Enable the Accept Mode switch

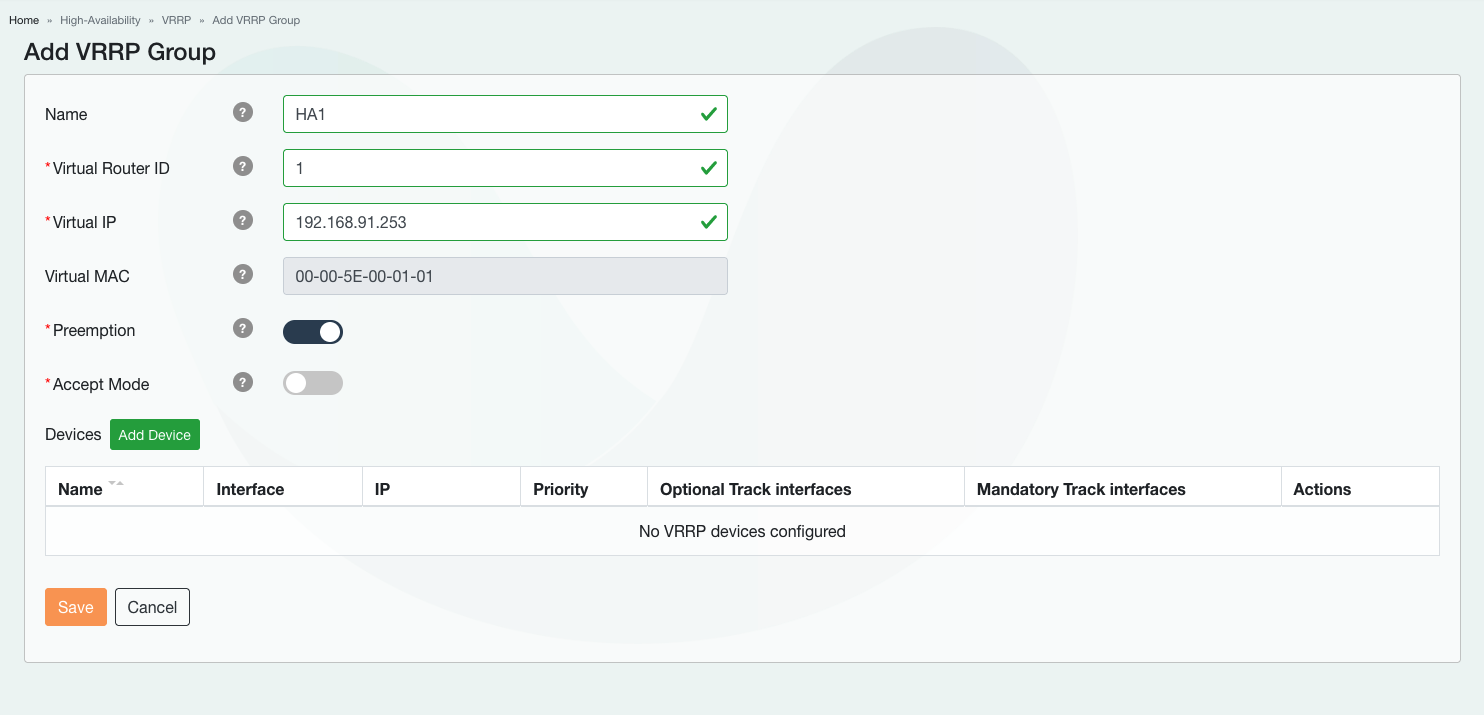(313, 383)
